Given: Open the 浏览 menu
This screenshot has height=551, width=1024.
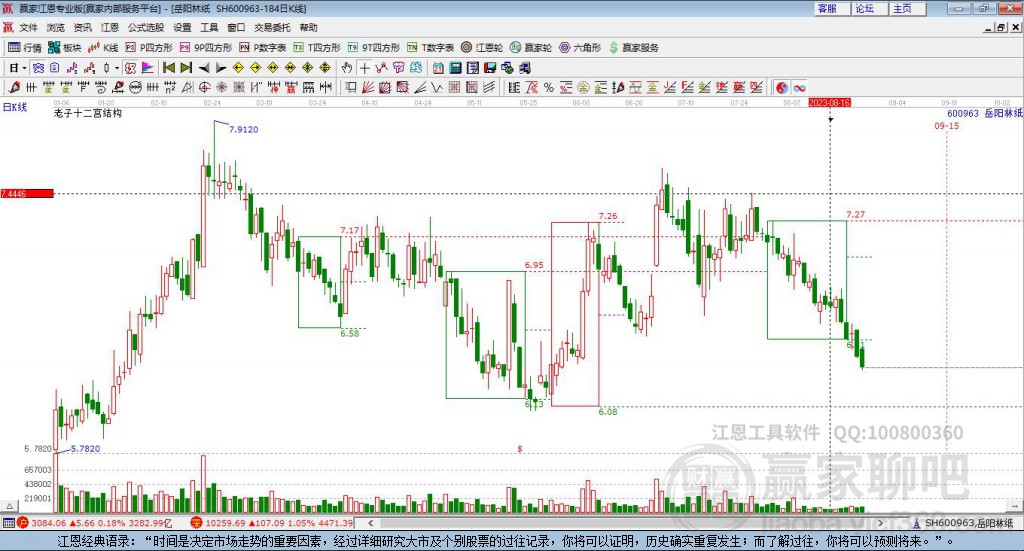Looking at the screenshot, I should pos(56,27).
